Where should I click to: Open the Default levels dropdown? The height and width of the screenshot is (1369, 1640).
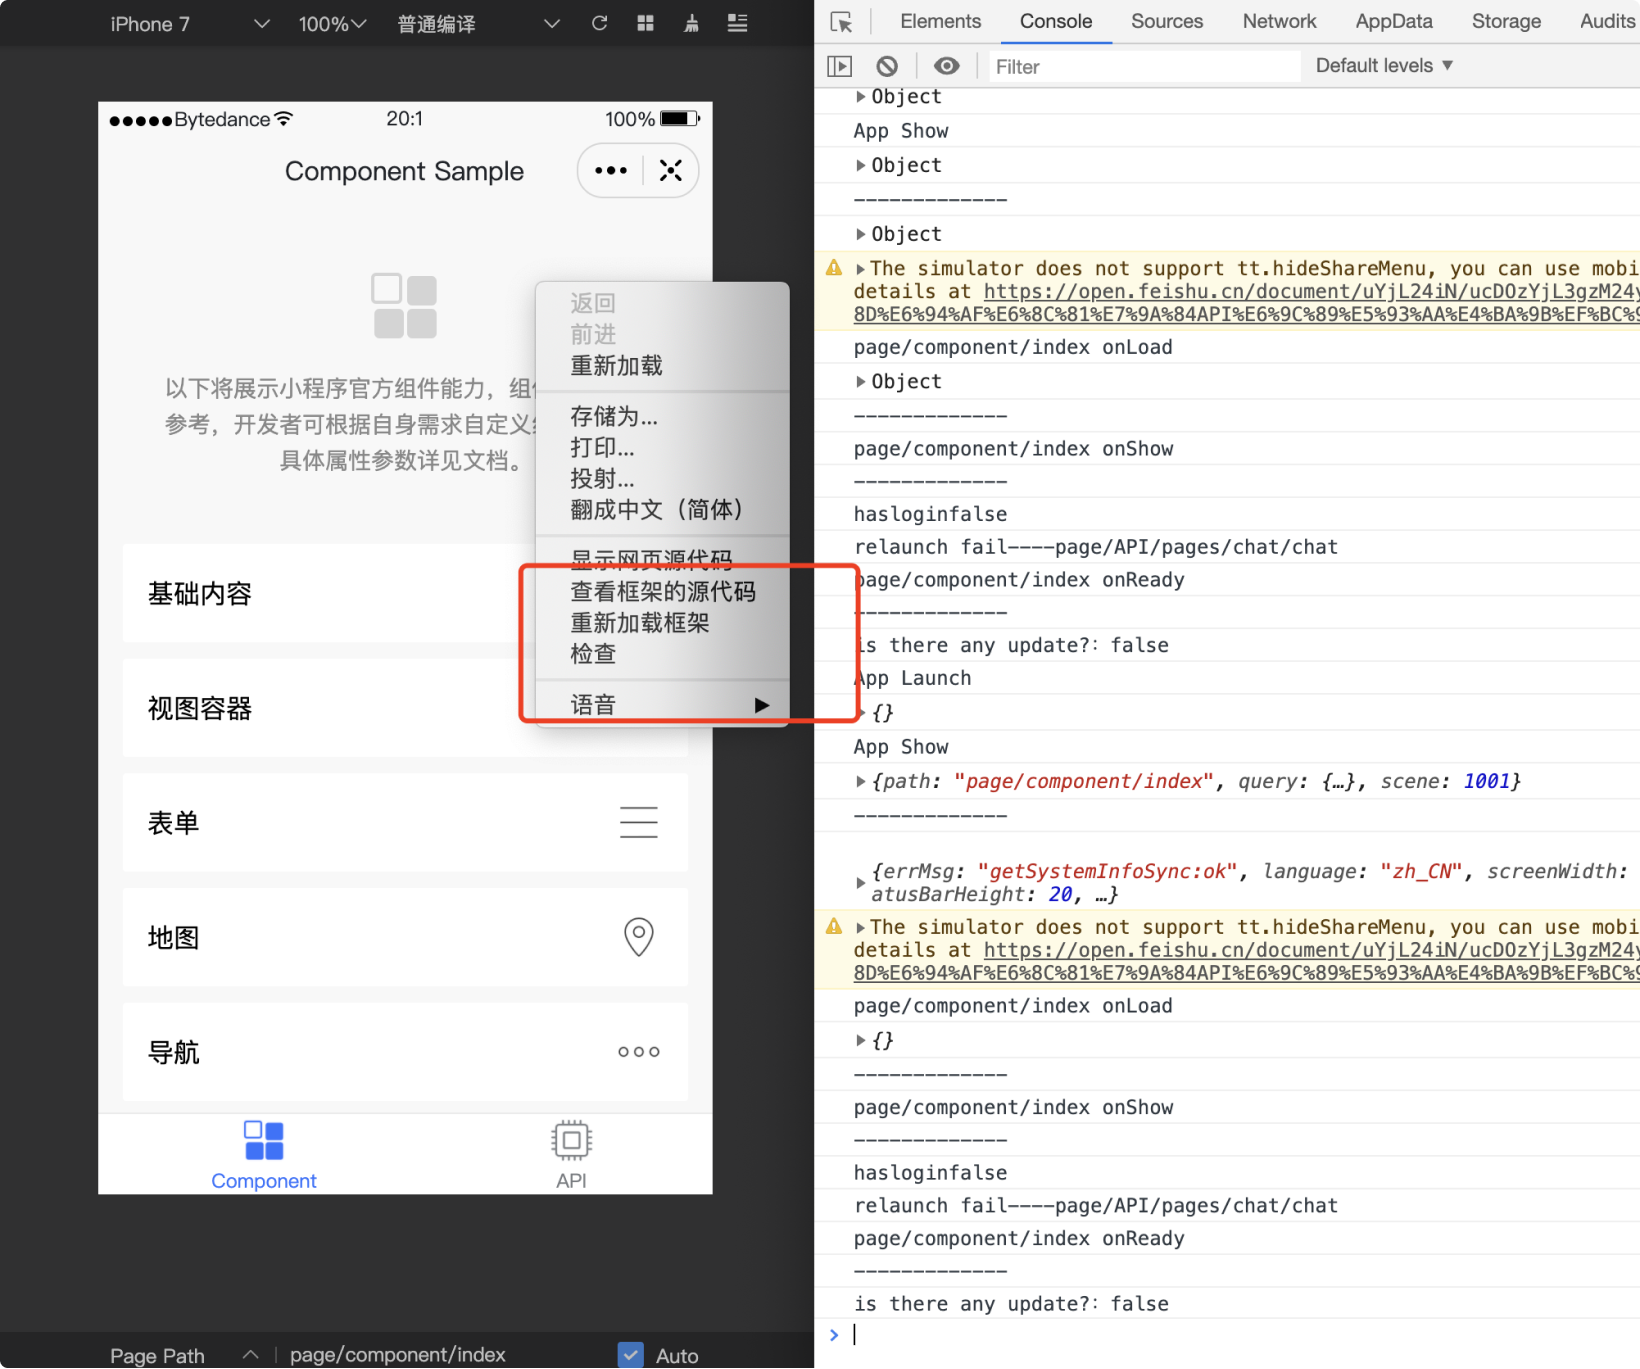1383,66
